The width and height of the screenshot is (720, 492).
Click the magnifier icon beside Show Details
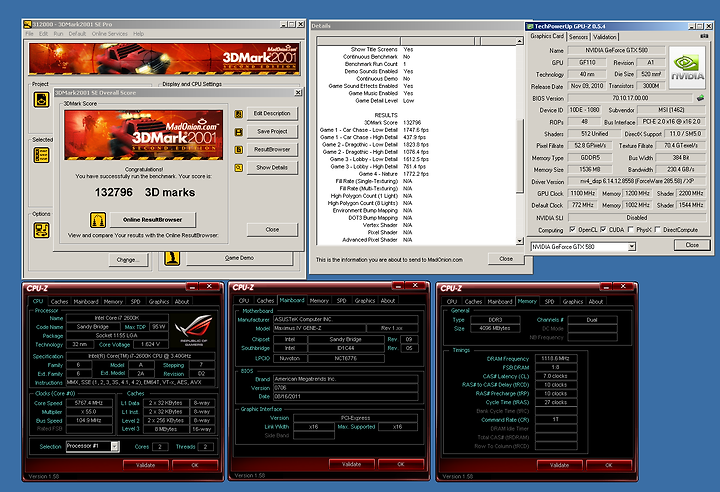point(239,168)
